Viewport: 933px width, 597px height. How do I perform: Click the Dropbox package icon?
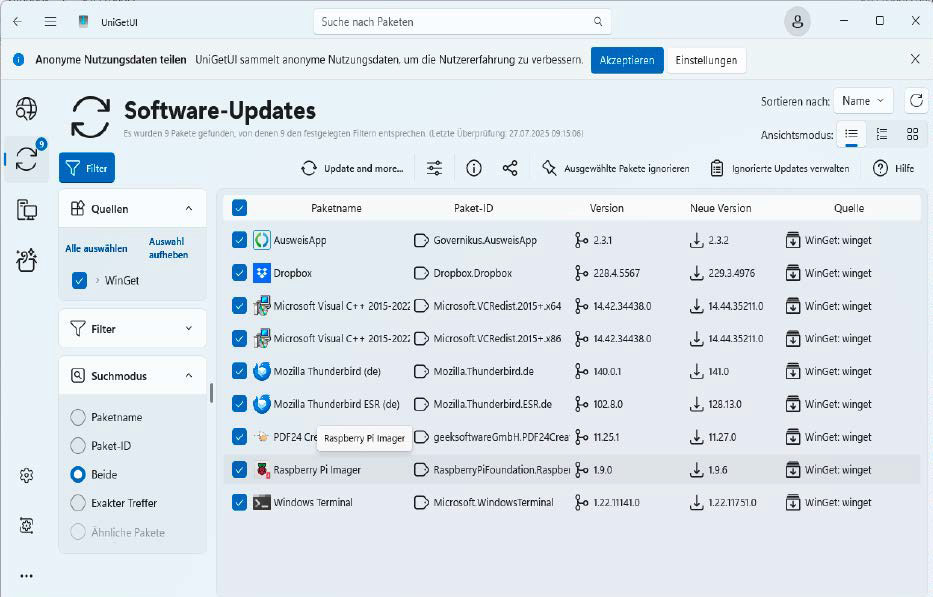pos(262,273)
